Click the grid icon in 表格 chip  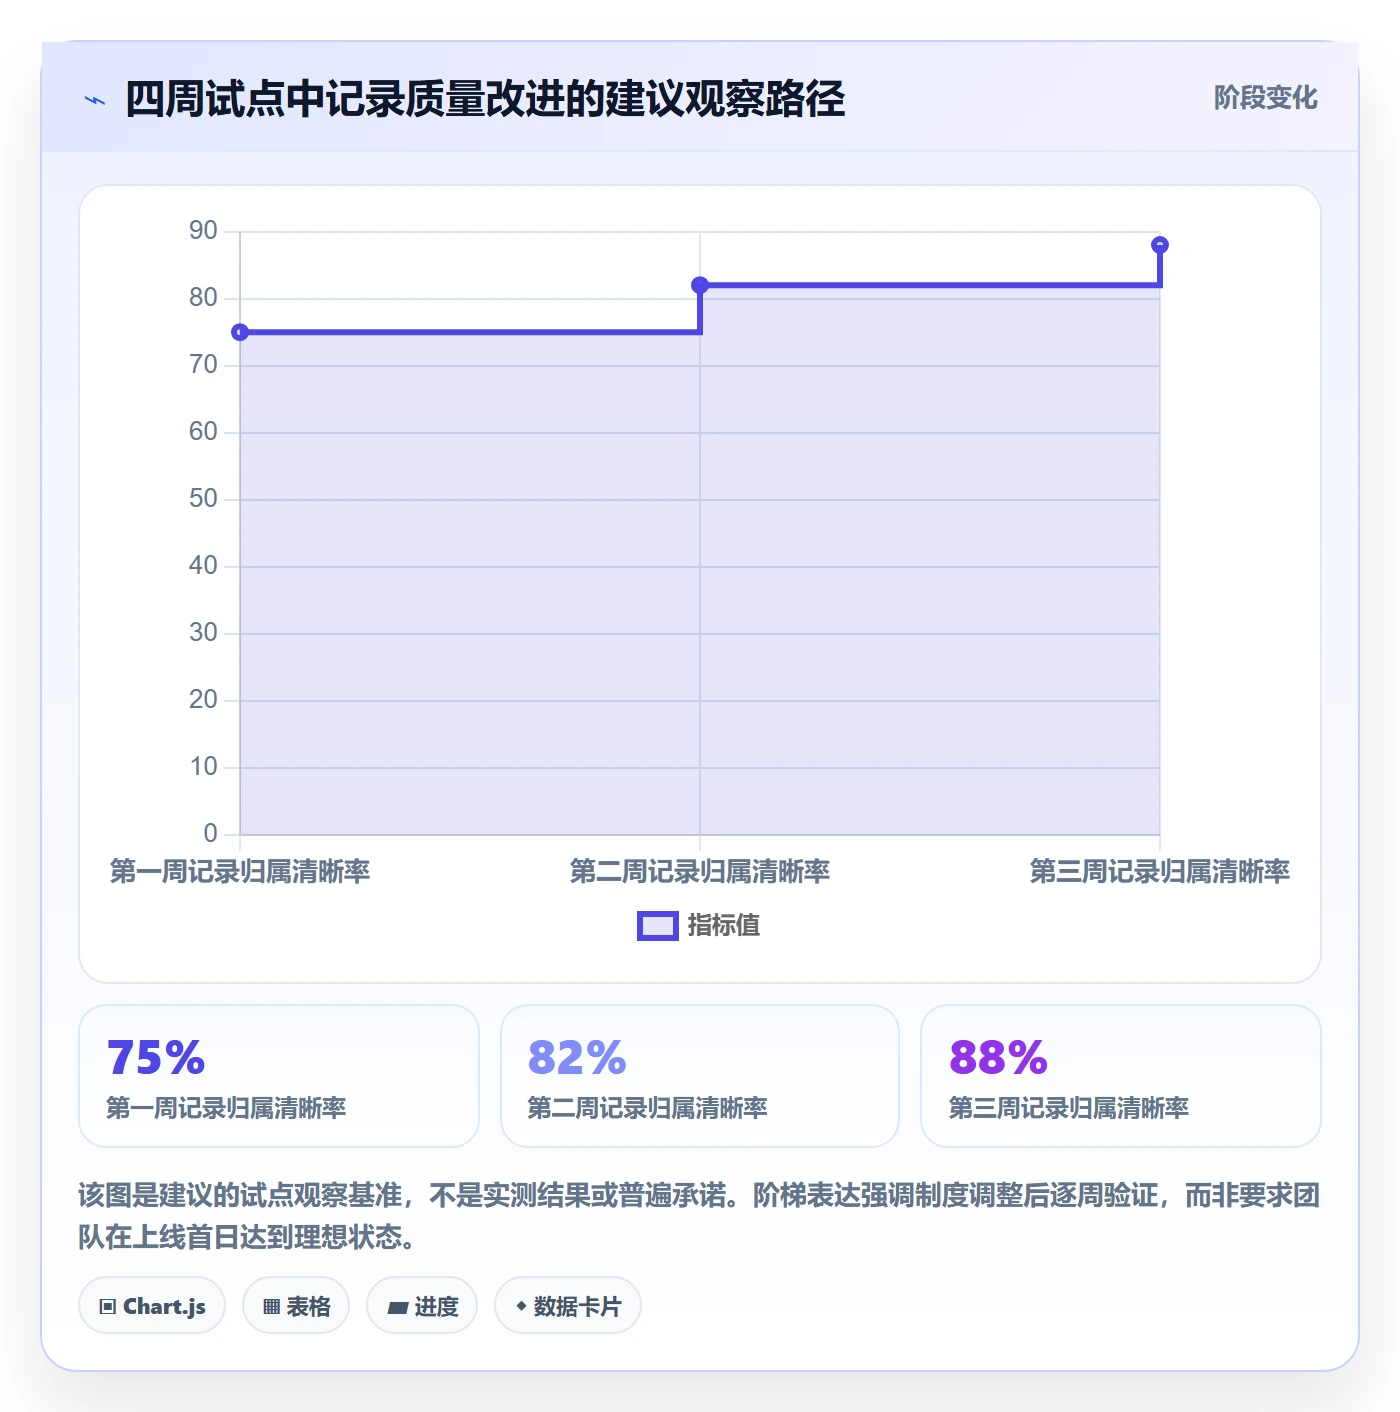[x=271, y=1306]
